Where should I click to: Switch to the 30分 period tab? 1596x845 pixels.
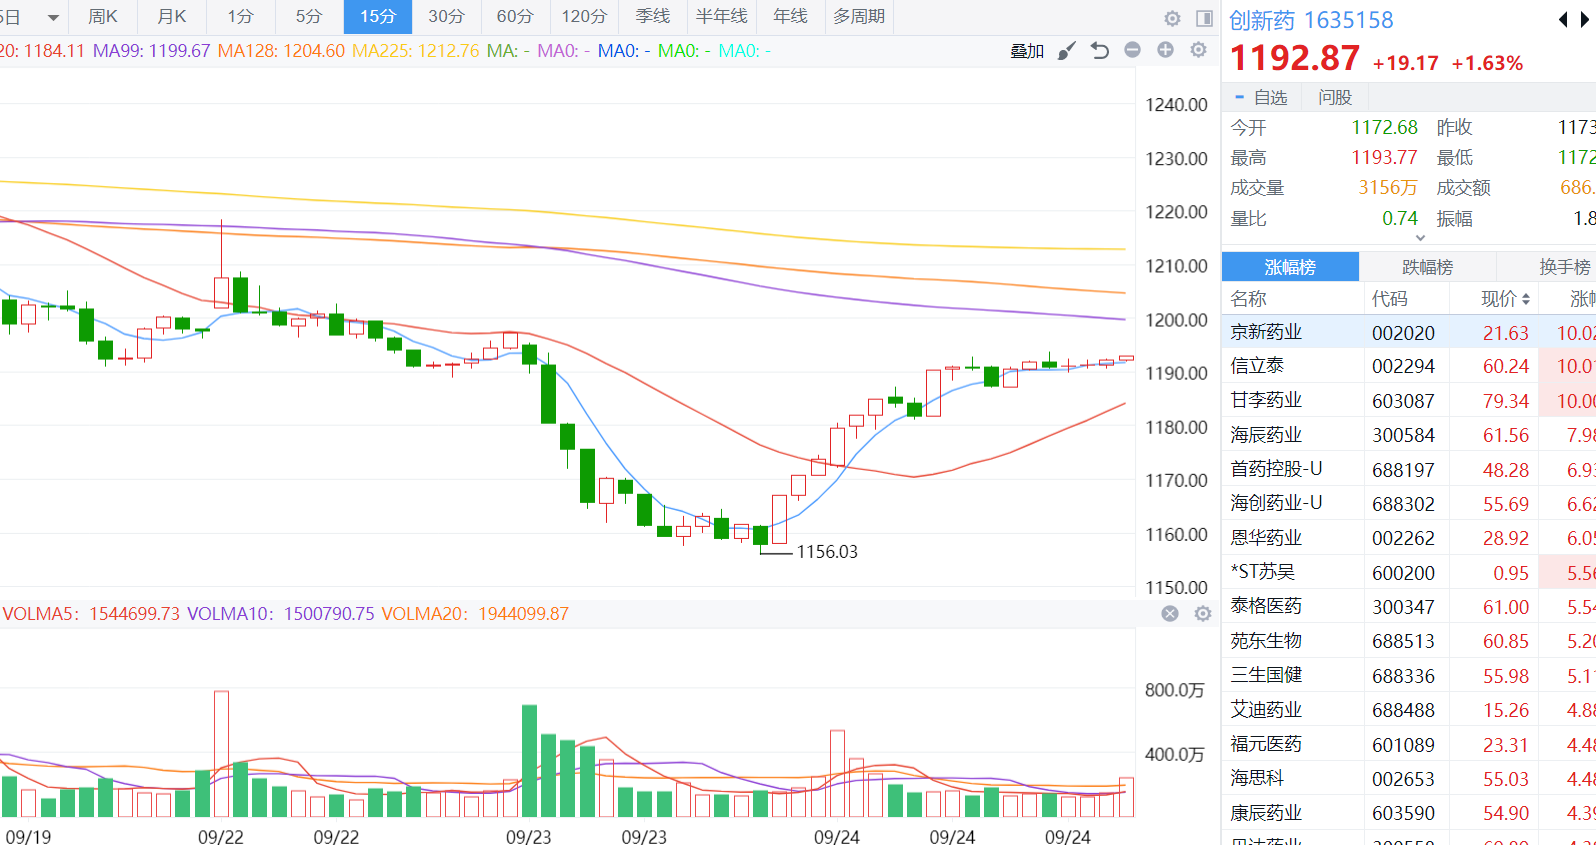(x=446, y=17)
